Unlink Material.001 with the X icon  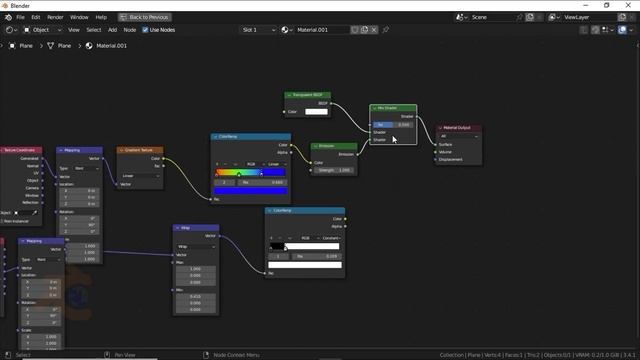coord(374,30)
